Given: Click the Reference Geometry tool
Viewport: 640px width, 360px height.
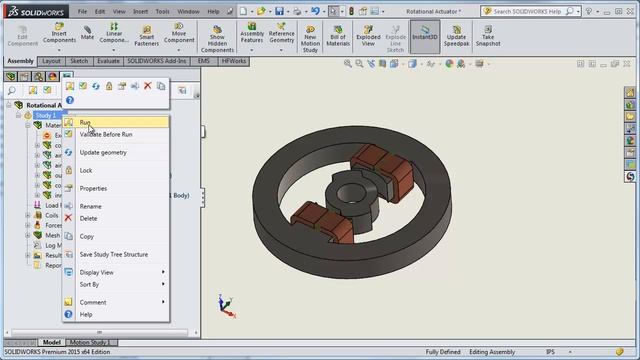Looking at the screenshot, I should point(282,33).
